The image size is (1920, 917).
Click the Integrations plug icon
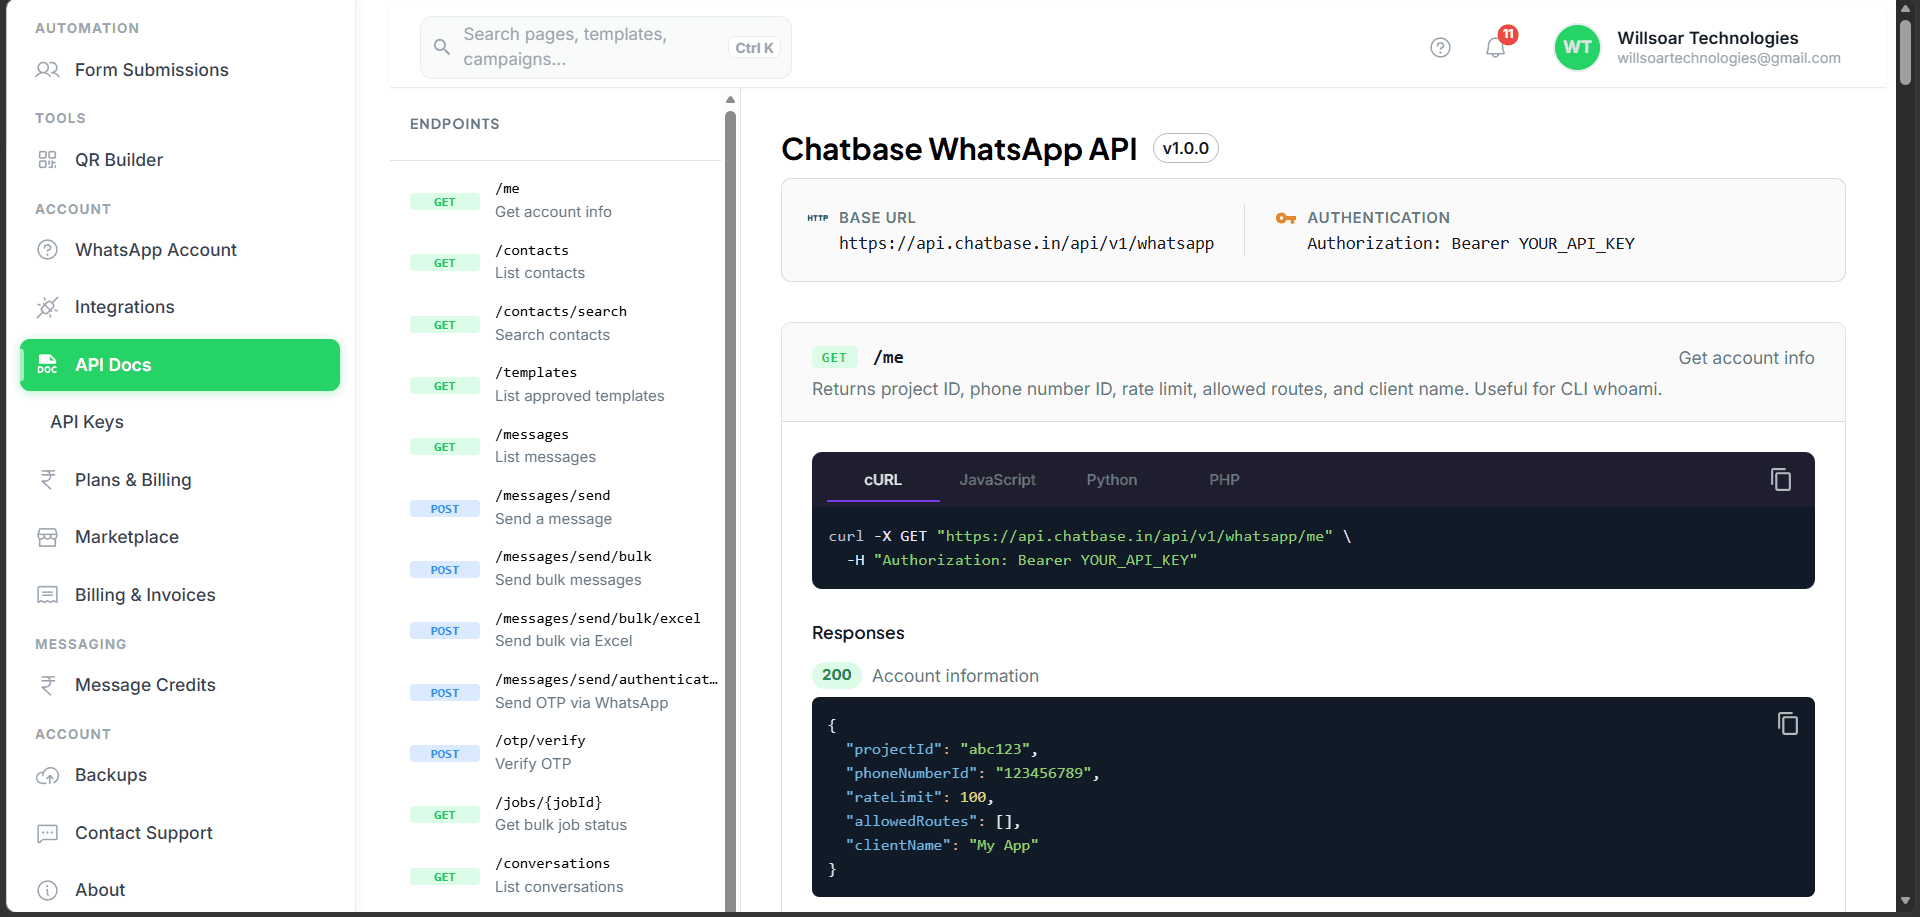47,307
